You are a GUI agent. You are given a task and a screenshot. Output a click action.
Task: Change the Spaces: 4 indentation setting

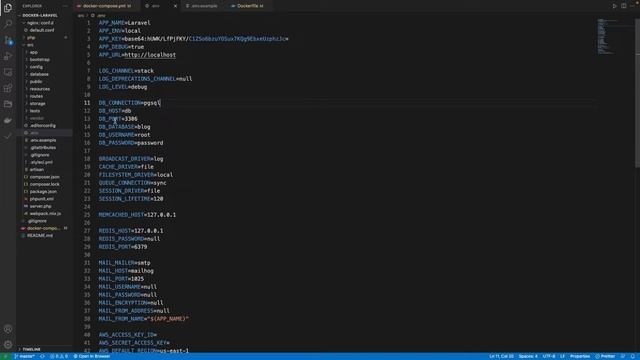(528, 356)
